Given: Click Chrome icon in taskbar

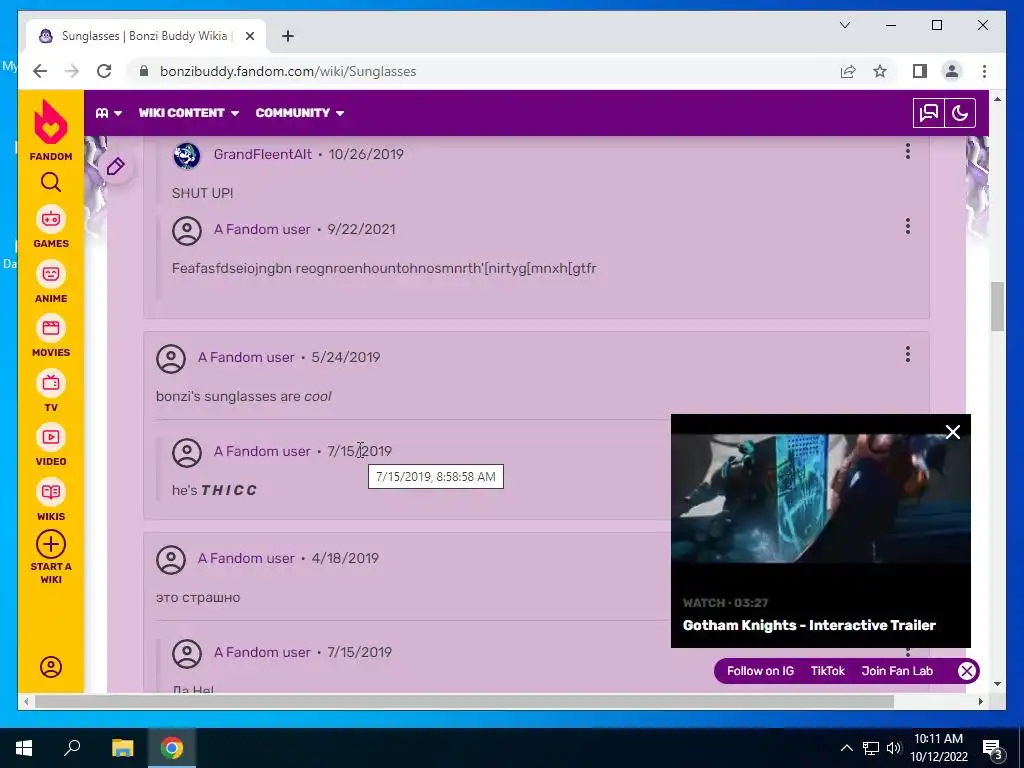Looking at the screenshot, I should click(x=172, y=748).
